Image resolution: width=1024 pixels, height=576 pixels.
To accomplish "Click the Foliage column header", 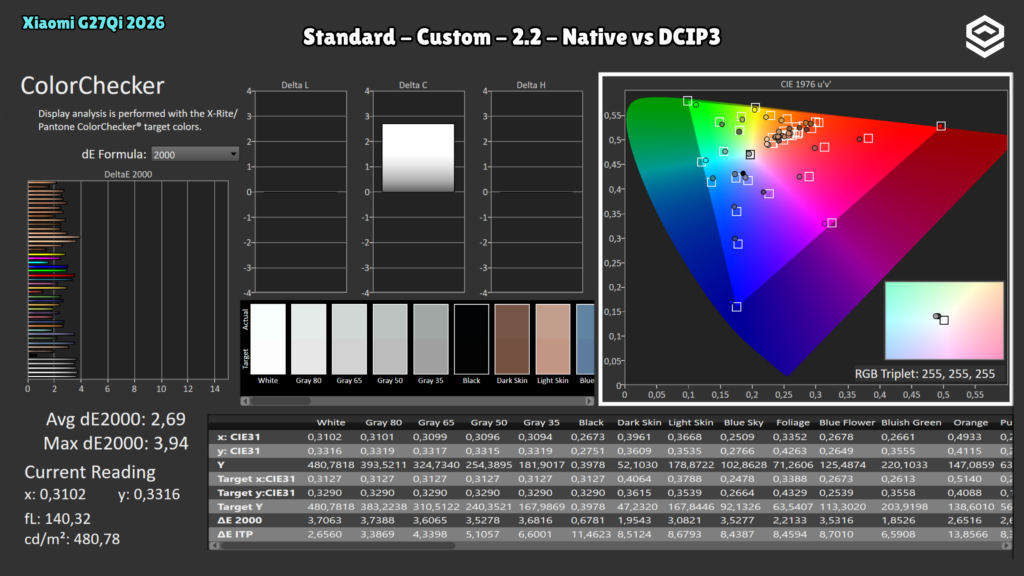I will [x=793, y=423].
